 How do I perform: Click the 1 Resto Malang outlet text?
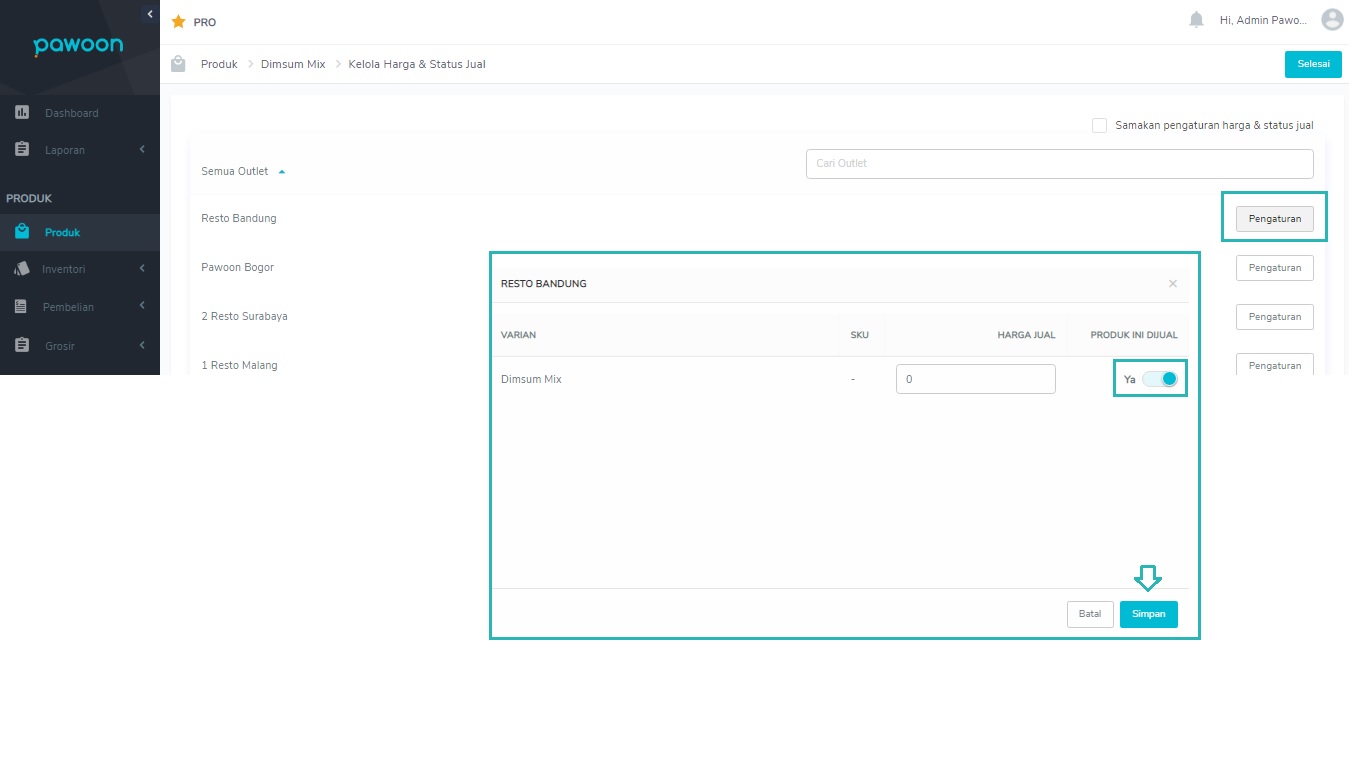pyautogui.click(x=239, y=365)
